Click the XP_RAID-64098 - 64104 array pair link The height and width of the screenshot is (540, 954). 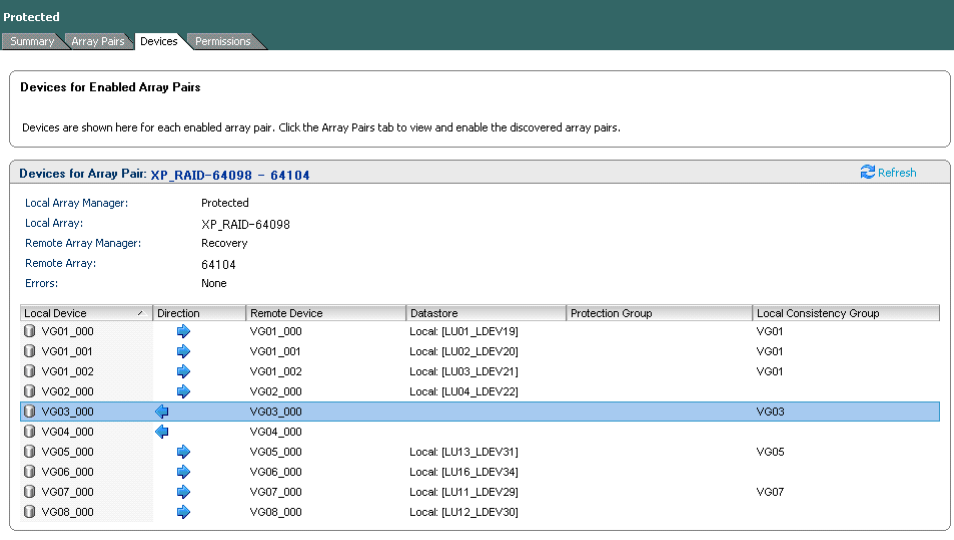click(x=230, y=175)
